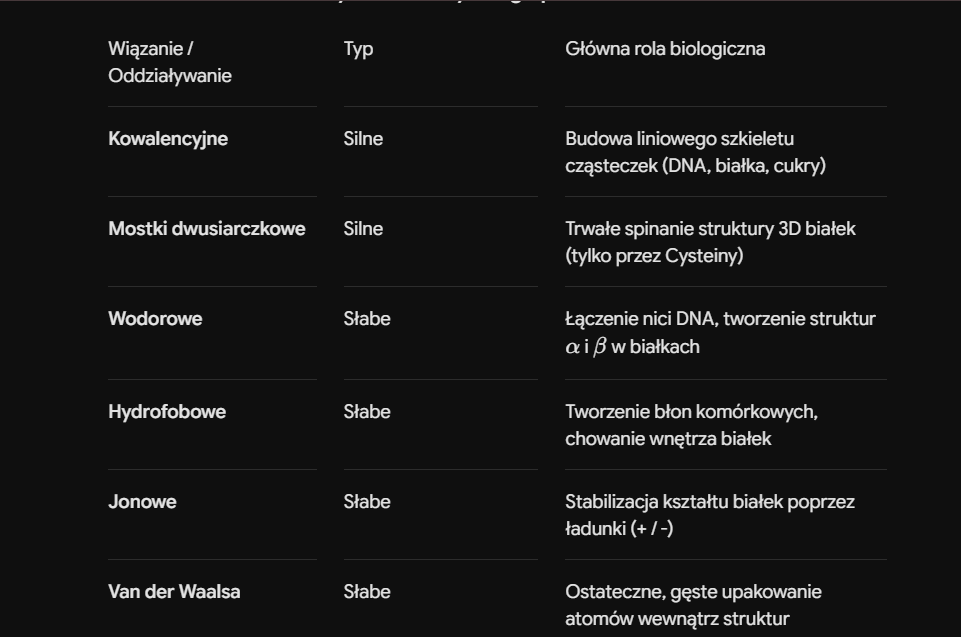Select the 'Mostki dwusiarczkowe' row label

click(207, 229)
